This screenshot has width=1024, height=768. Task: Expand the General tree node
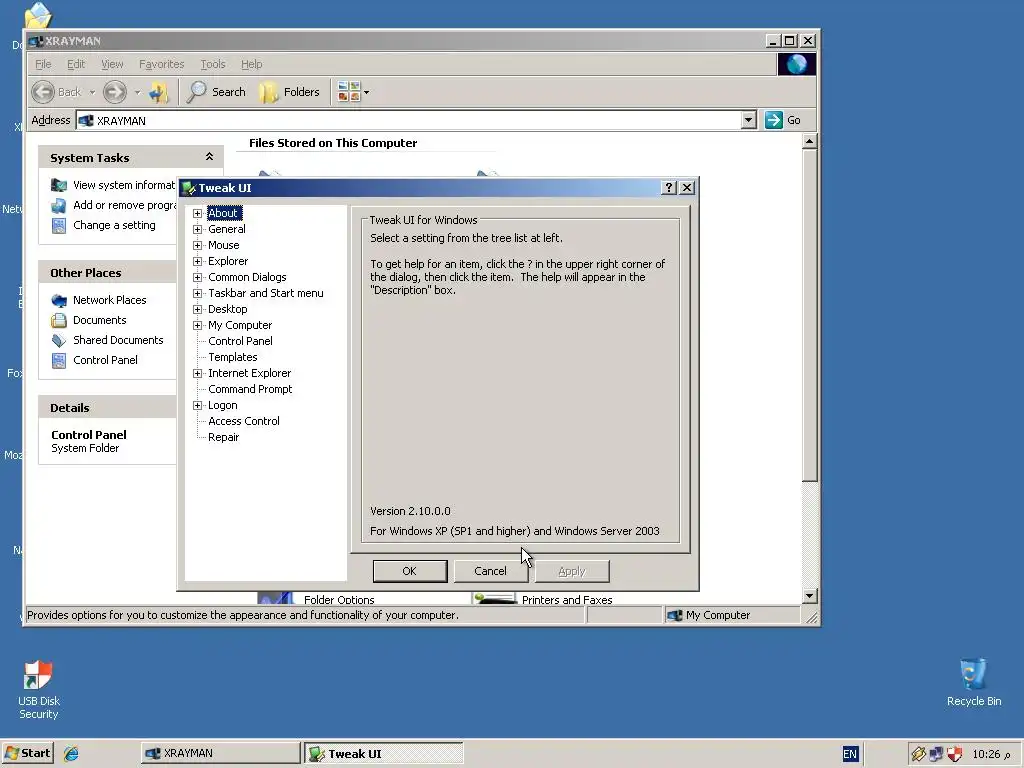pos(197,229)
